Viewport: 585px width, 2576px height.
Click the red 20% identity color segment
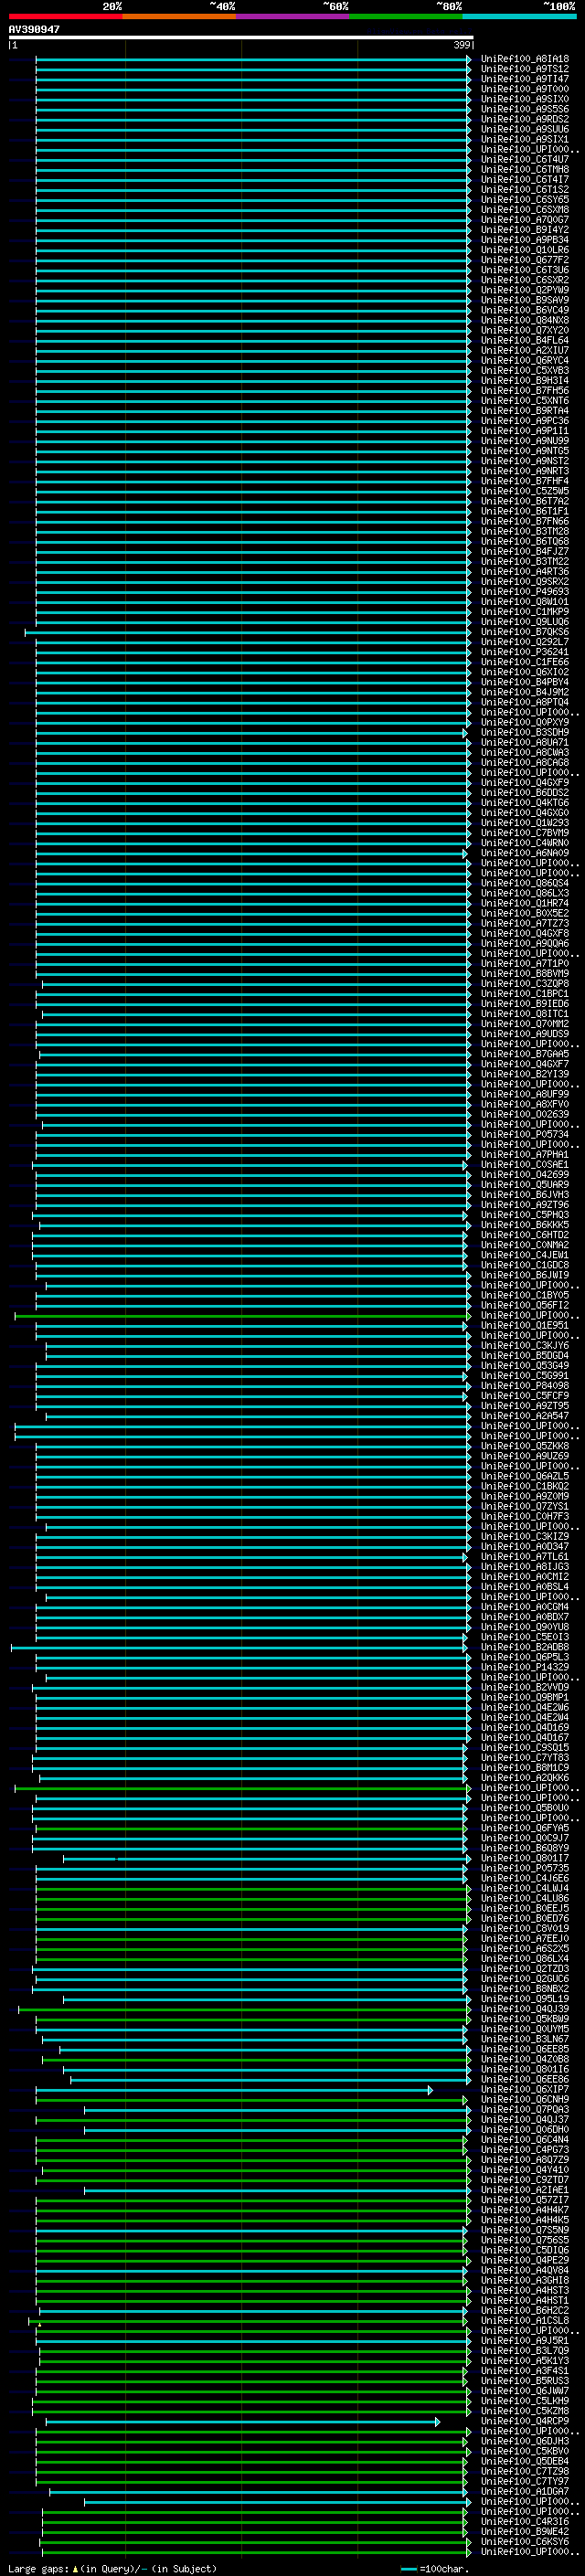[65, 16]
